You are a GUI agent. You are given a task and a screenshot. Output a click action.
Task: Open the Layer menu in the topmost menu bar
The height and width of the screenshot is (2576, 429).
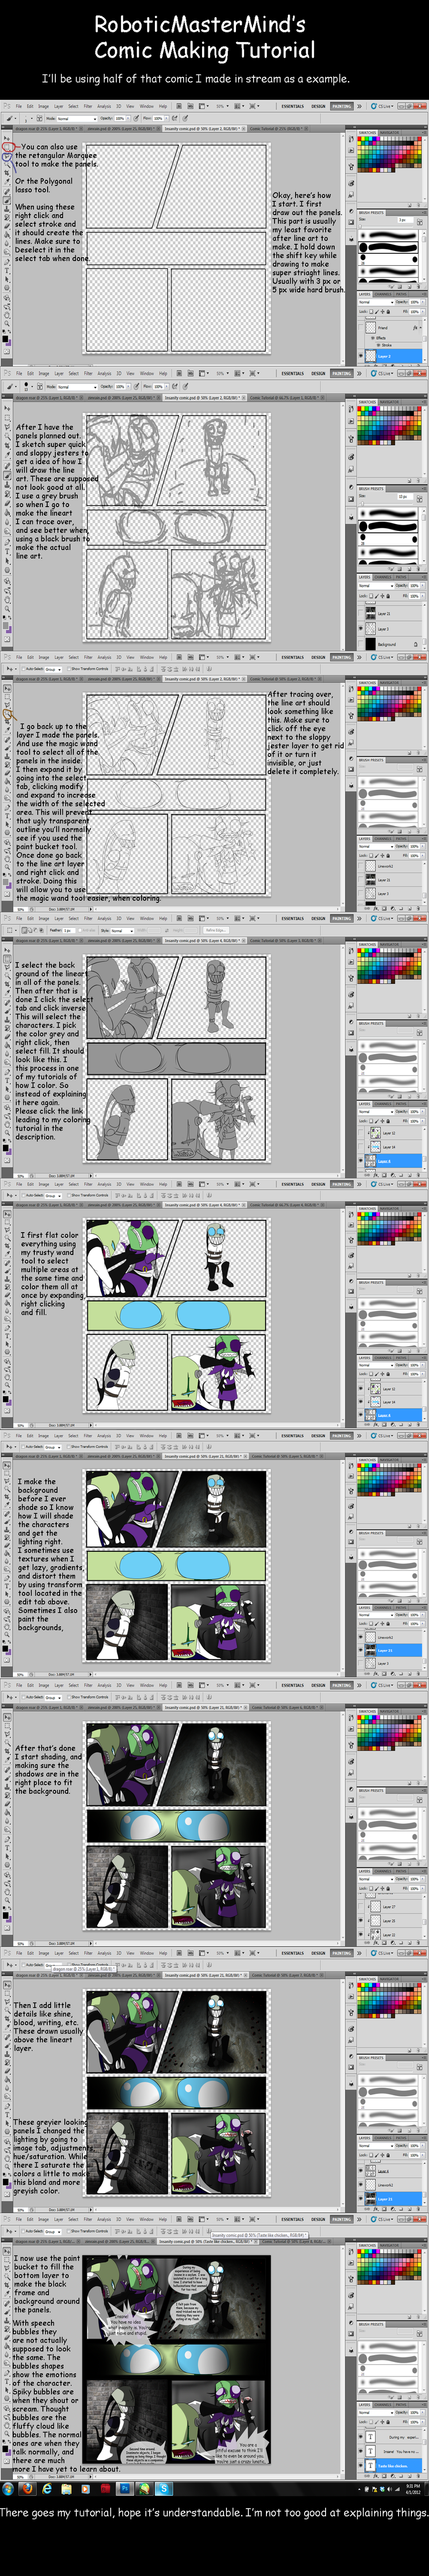click(58, 106)
